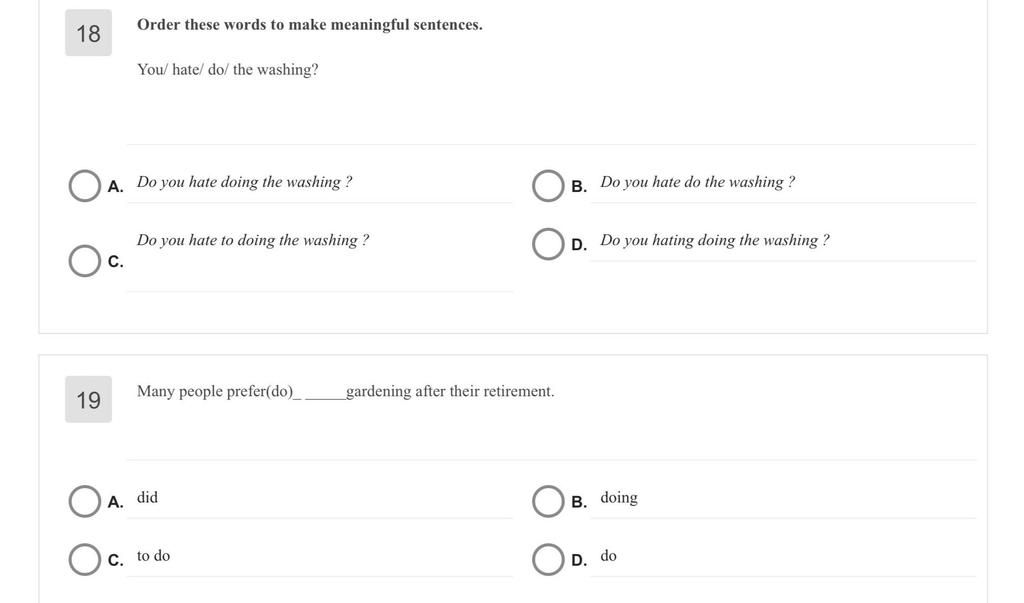Select radio D 'do' in question 19

[548, 559]
